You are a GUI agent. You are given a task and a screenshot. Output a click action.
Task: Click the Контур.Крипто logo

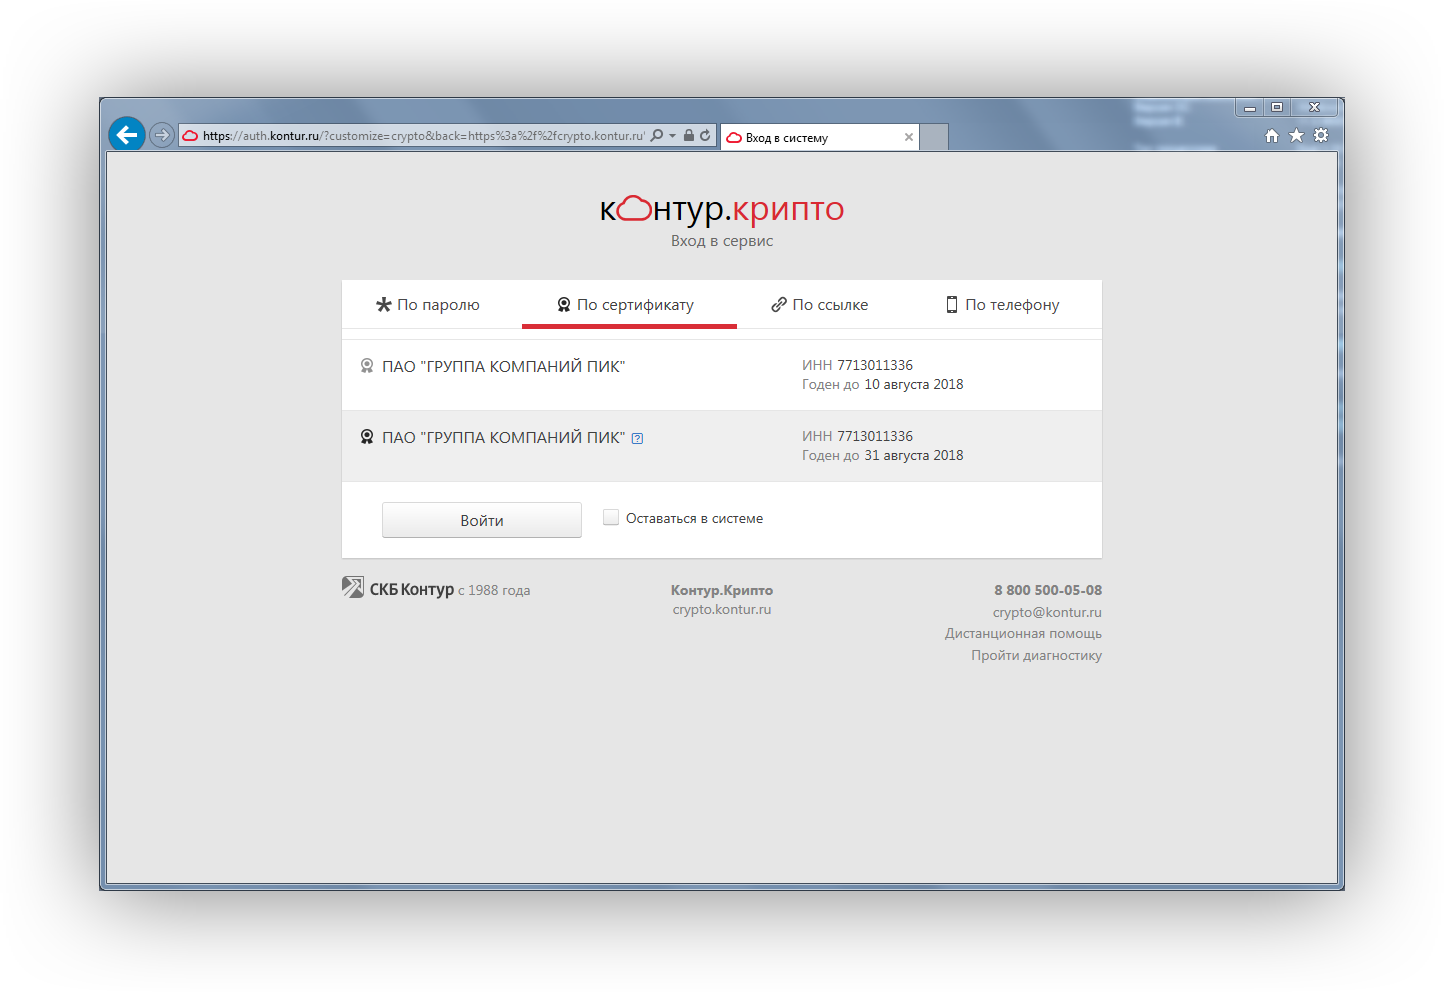[x=722, y=208]
